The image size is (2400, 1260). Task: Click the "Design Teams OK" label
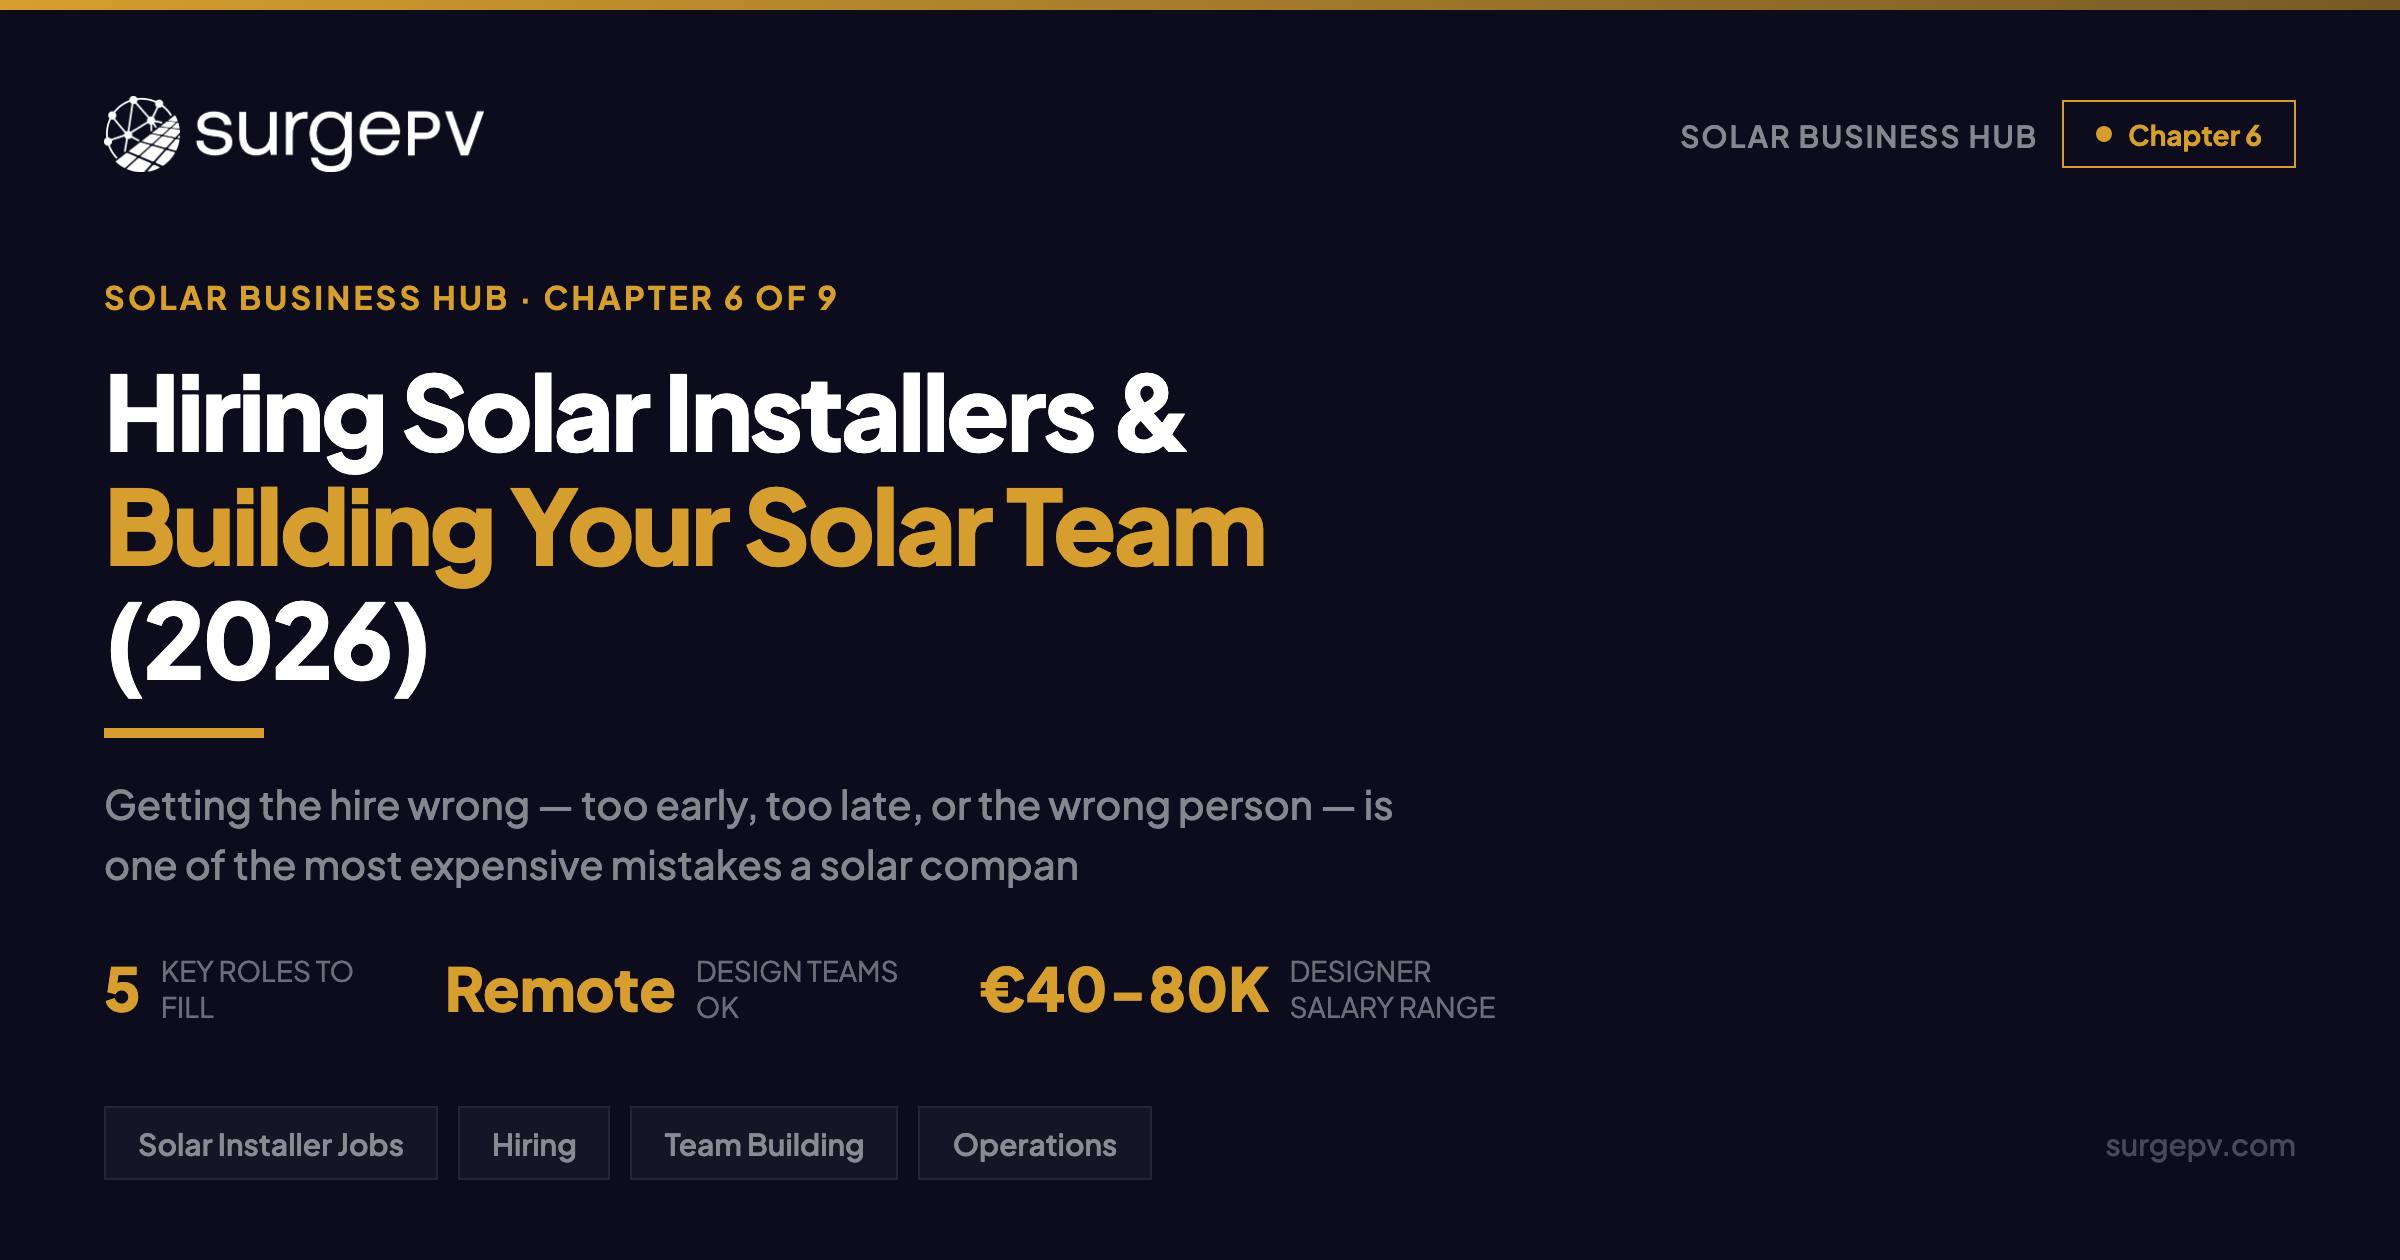(796, 989)
